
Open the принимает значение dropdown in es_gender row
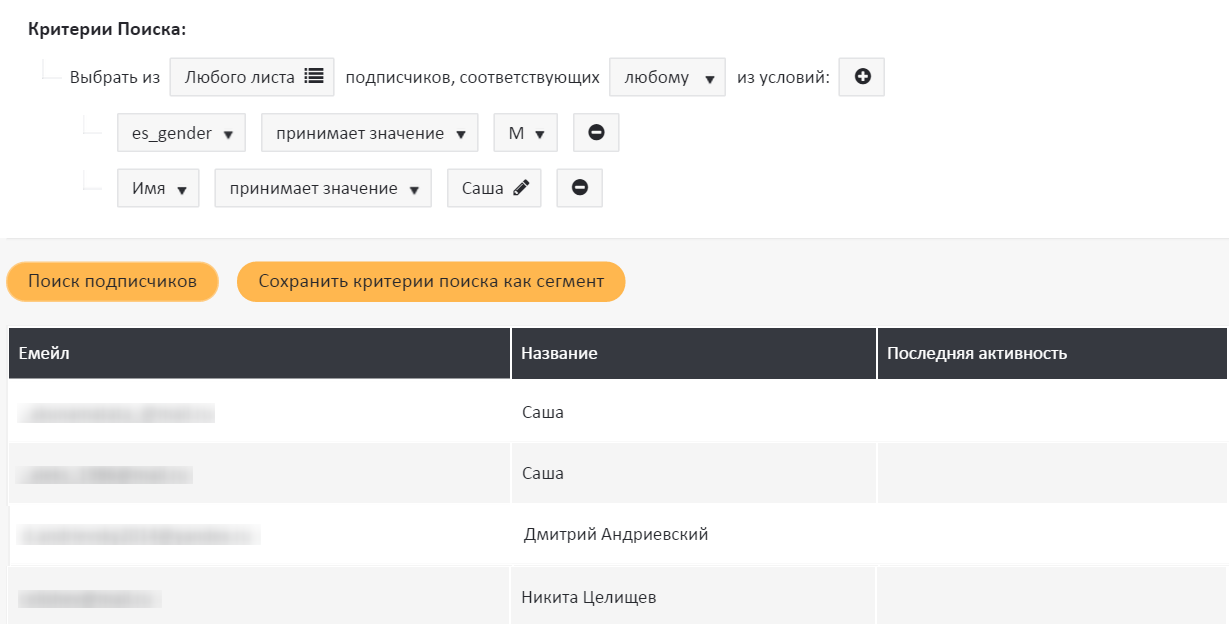369,133
